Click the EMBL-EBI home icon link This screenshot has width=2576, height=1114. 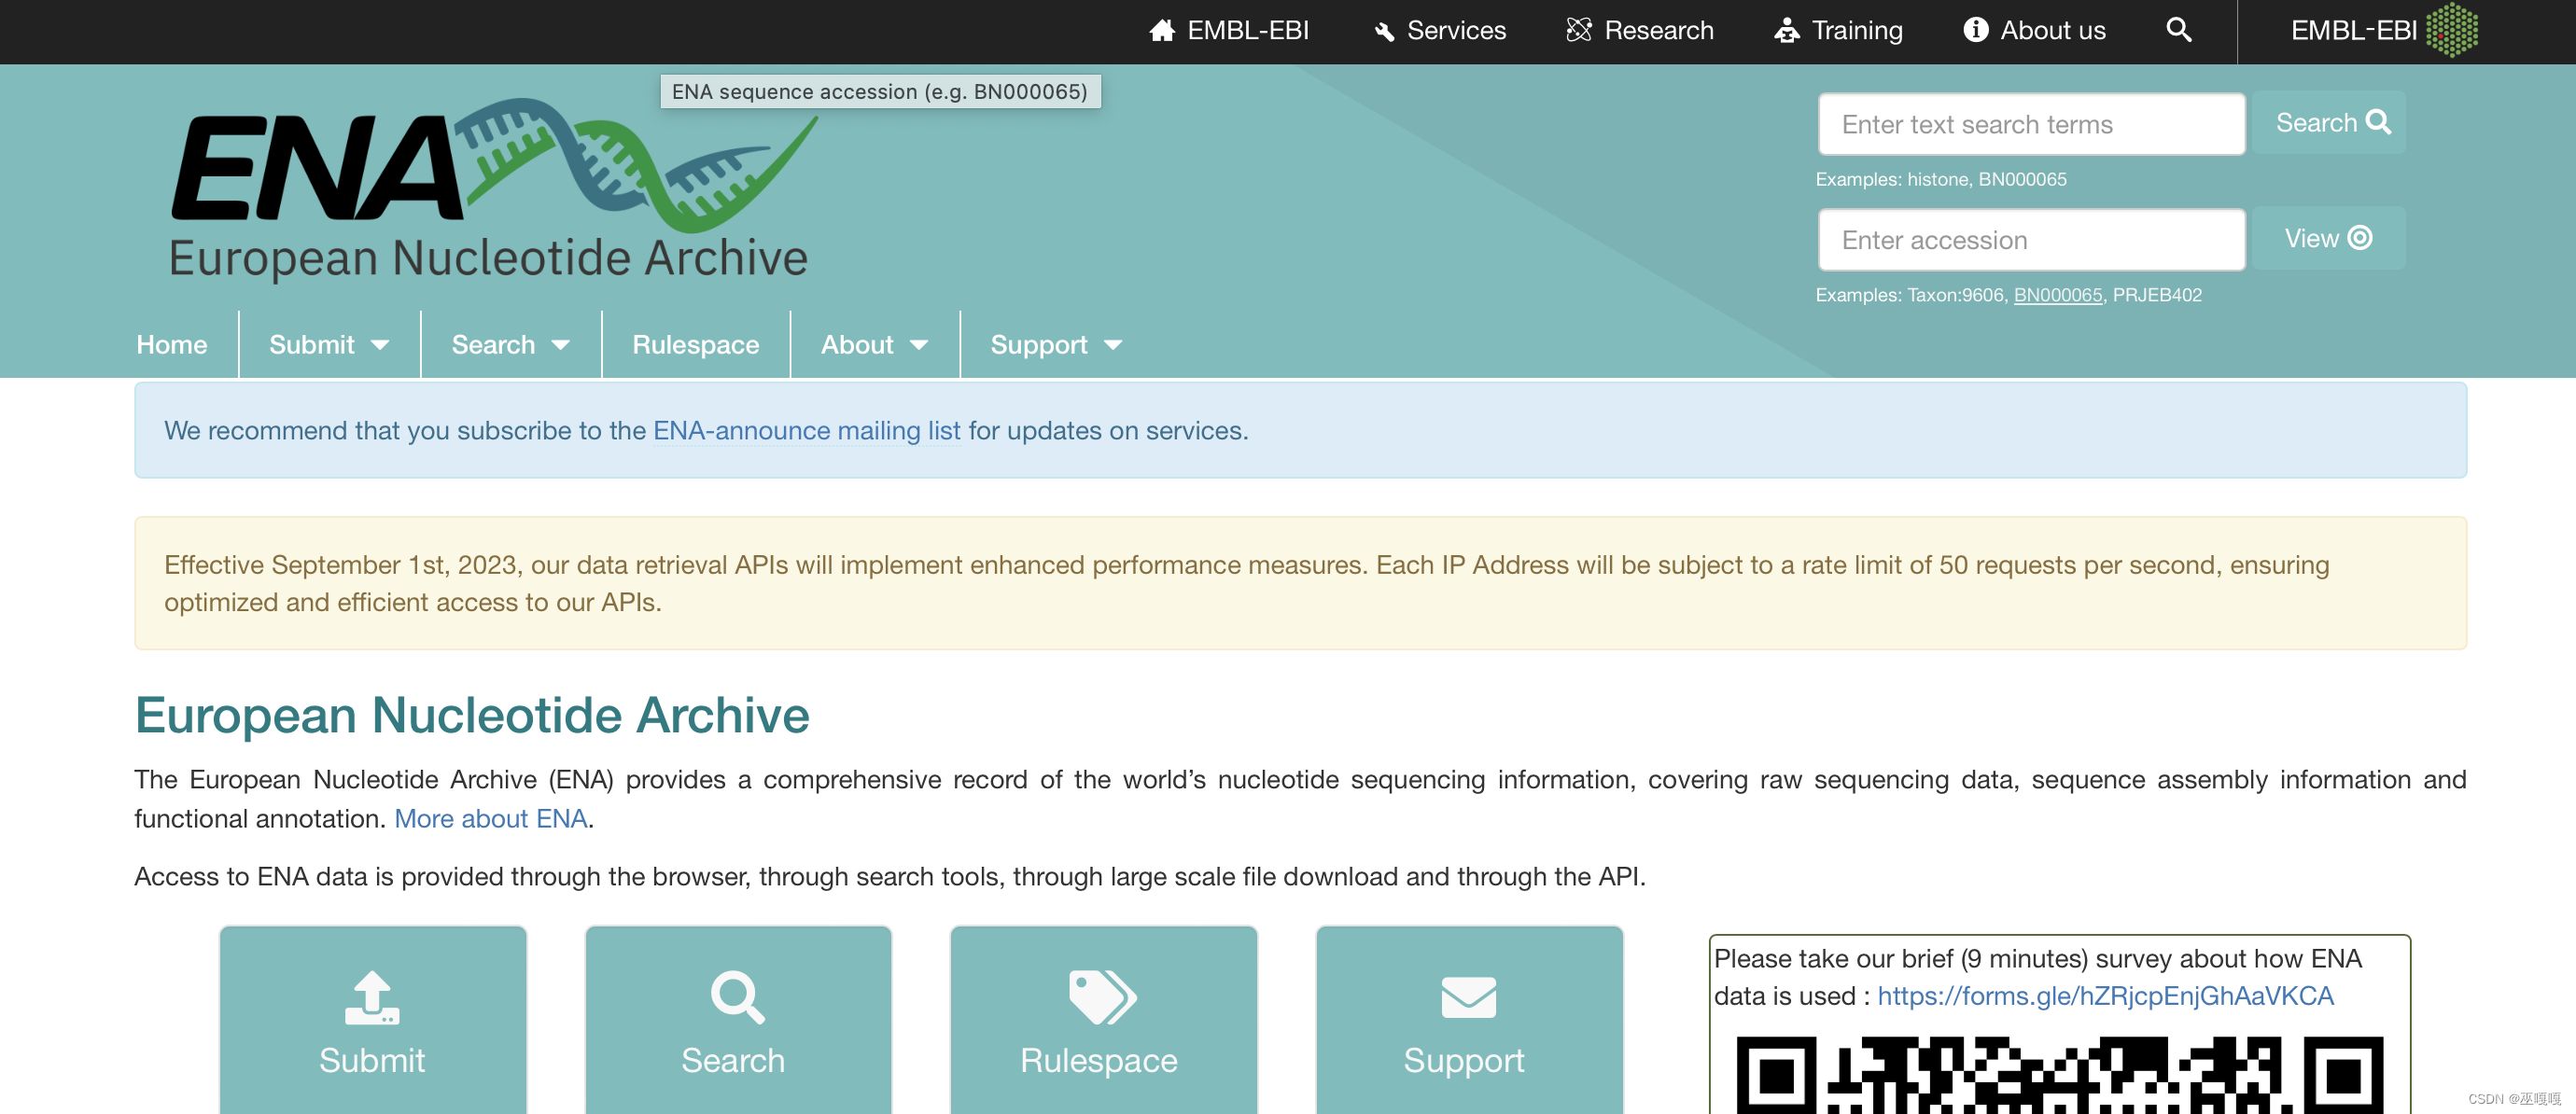point(1229,30)
